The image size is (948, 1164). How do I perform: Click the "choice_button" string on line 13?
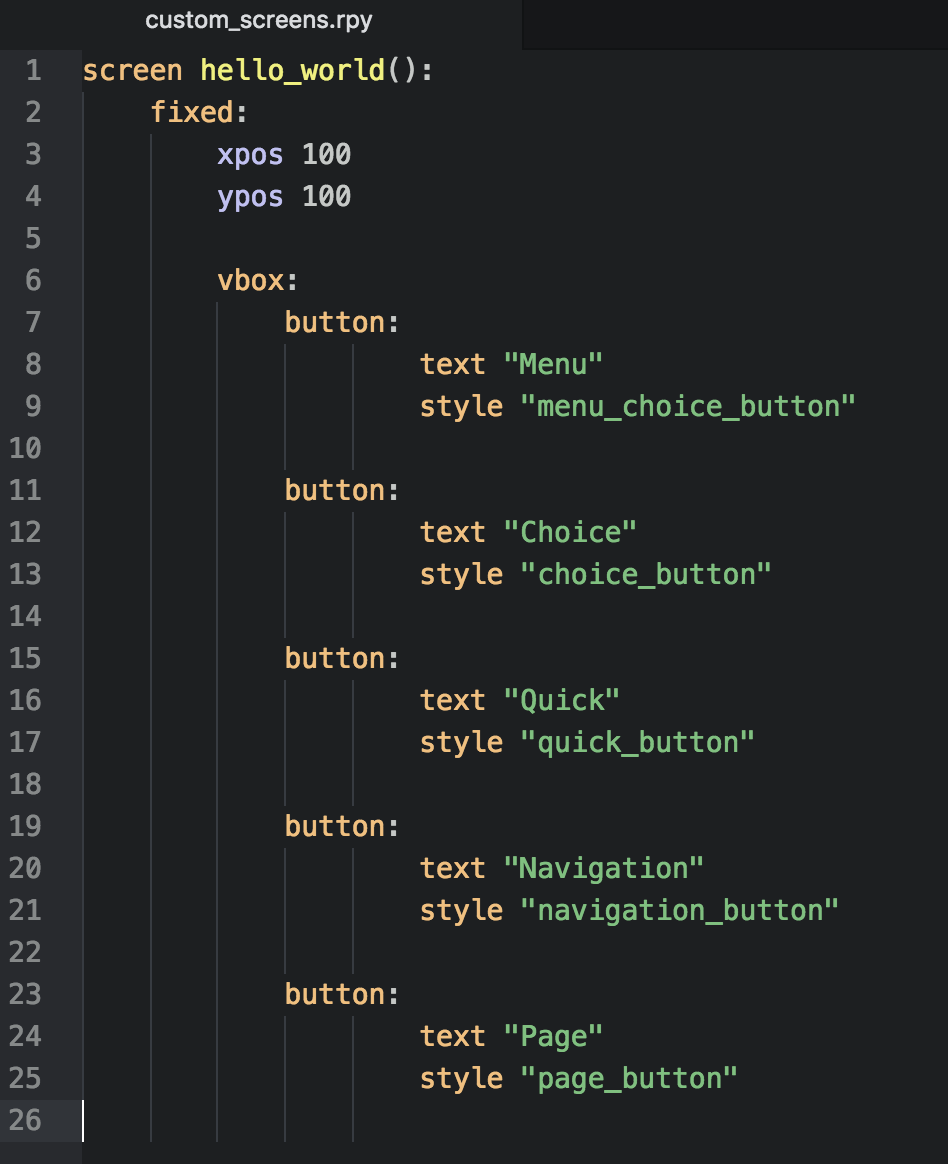coord(646,575)
